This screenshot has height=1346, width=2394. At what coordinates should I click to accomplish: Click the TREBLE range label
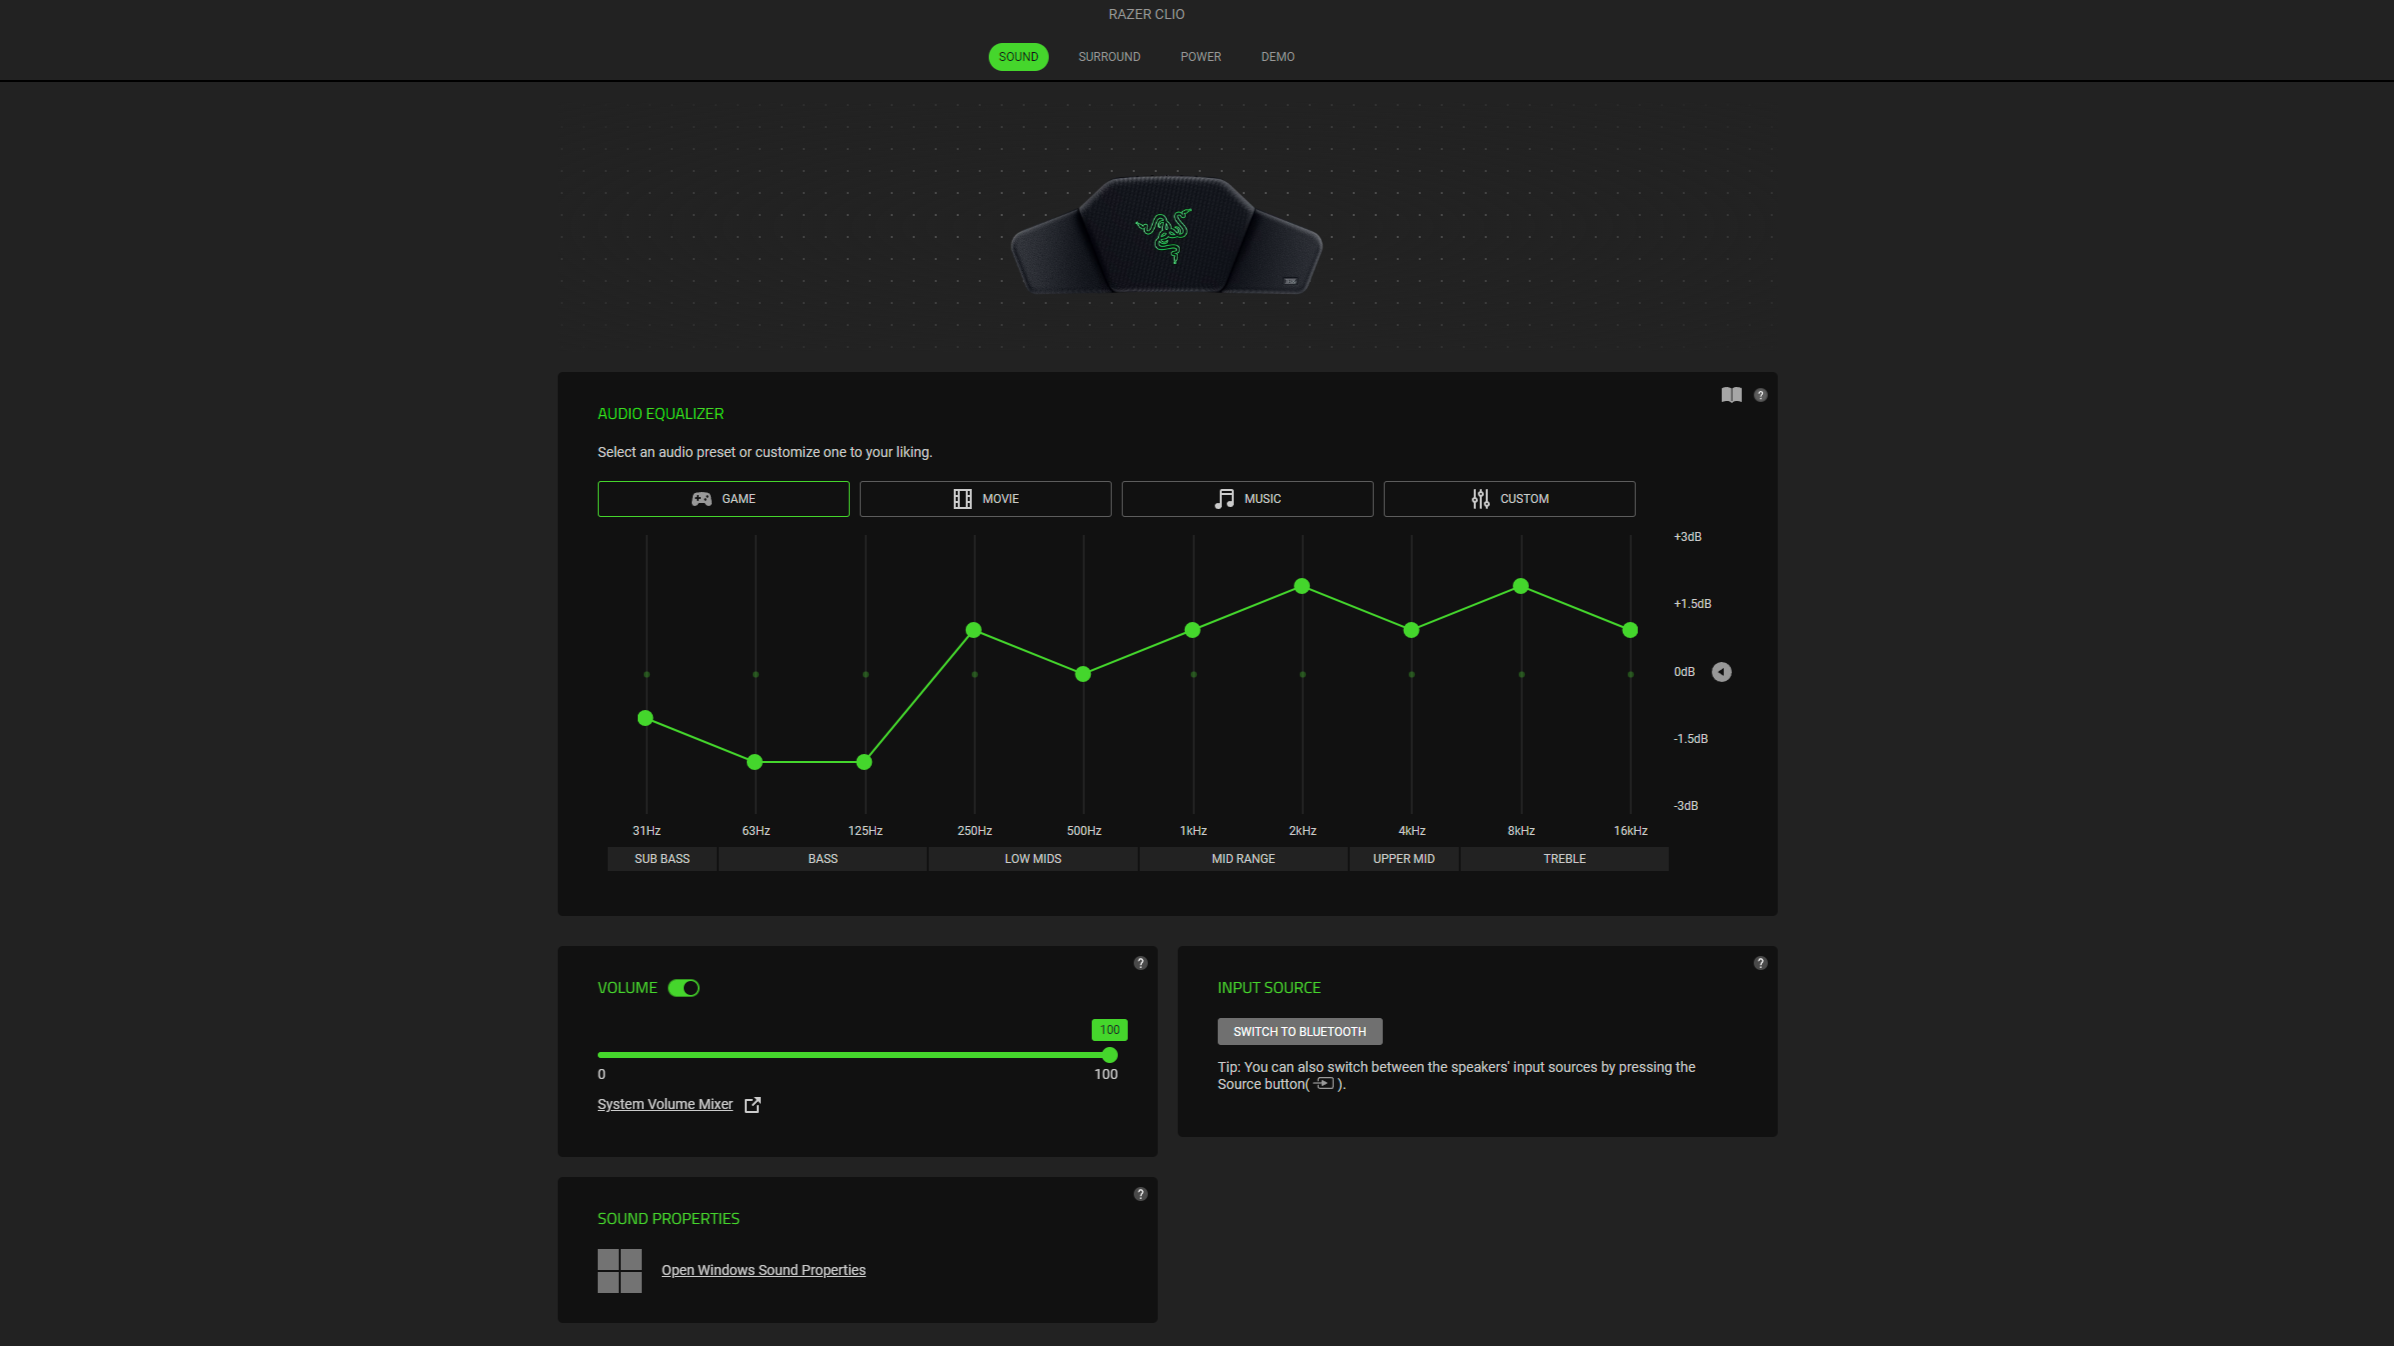click(1565, 859)
